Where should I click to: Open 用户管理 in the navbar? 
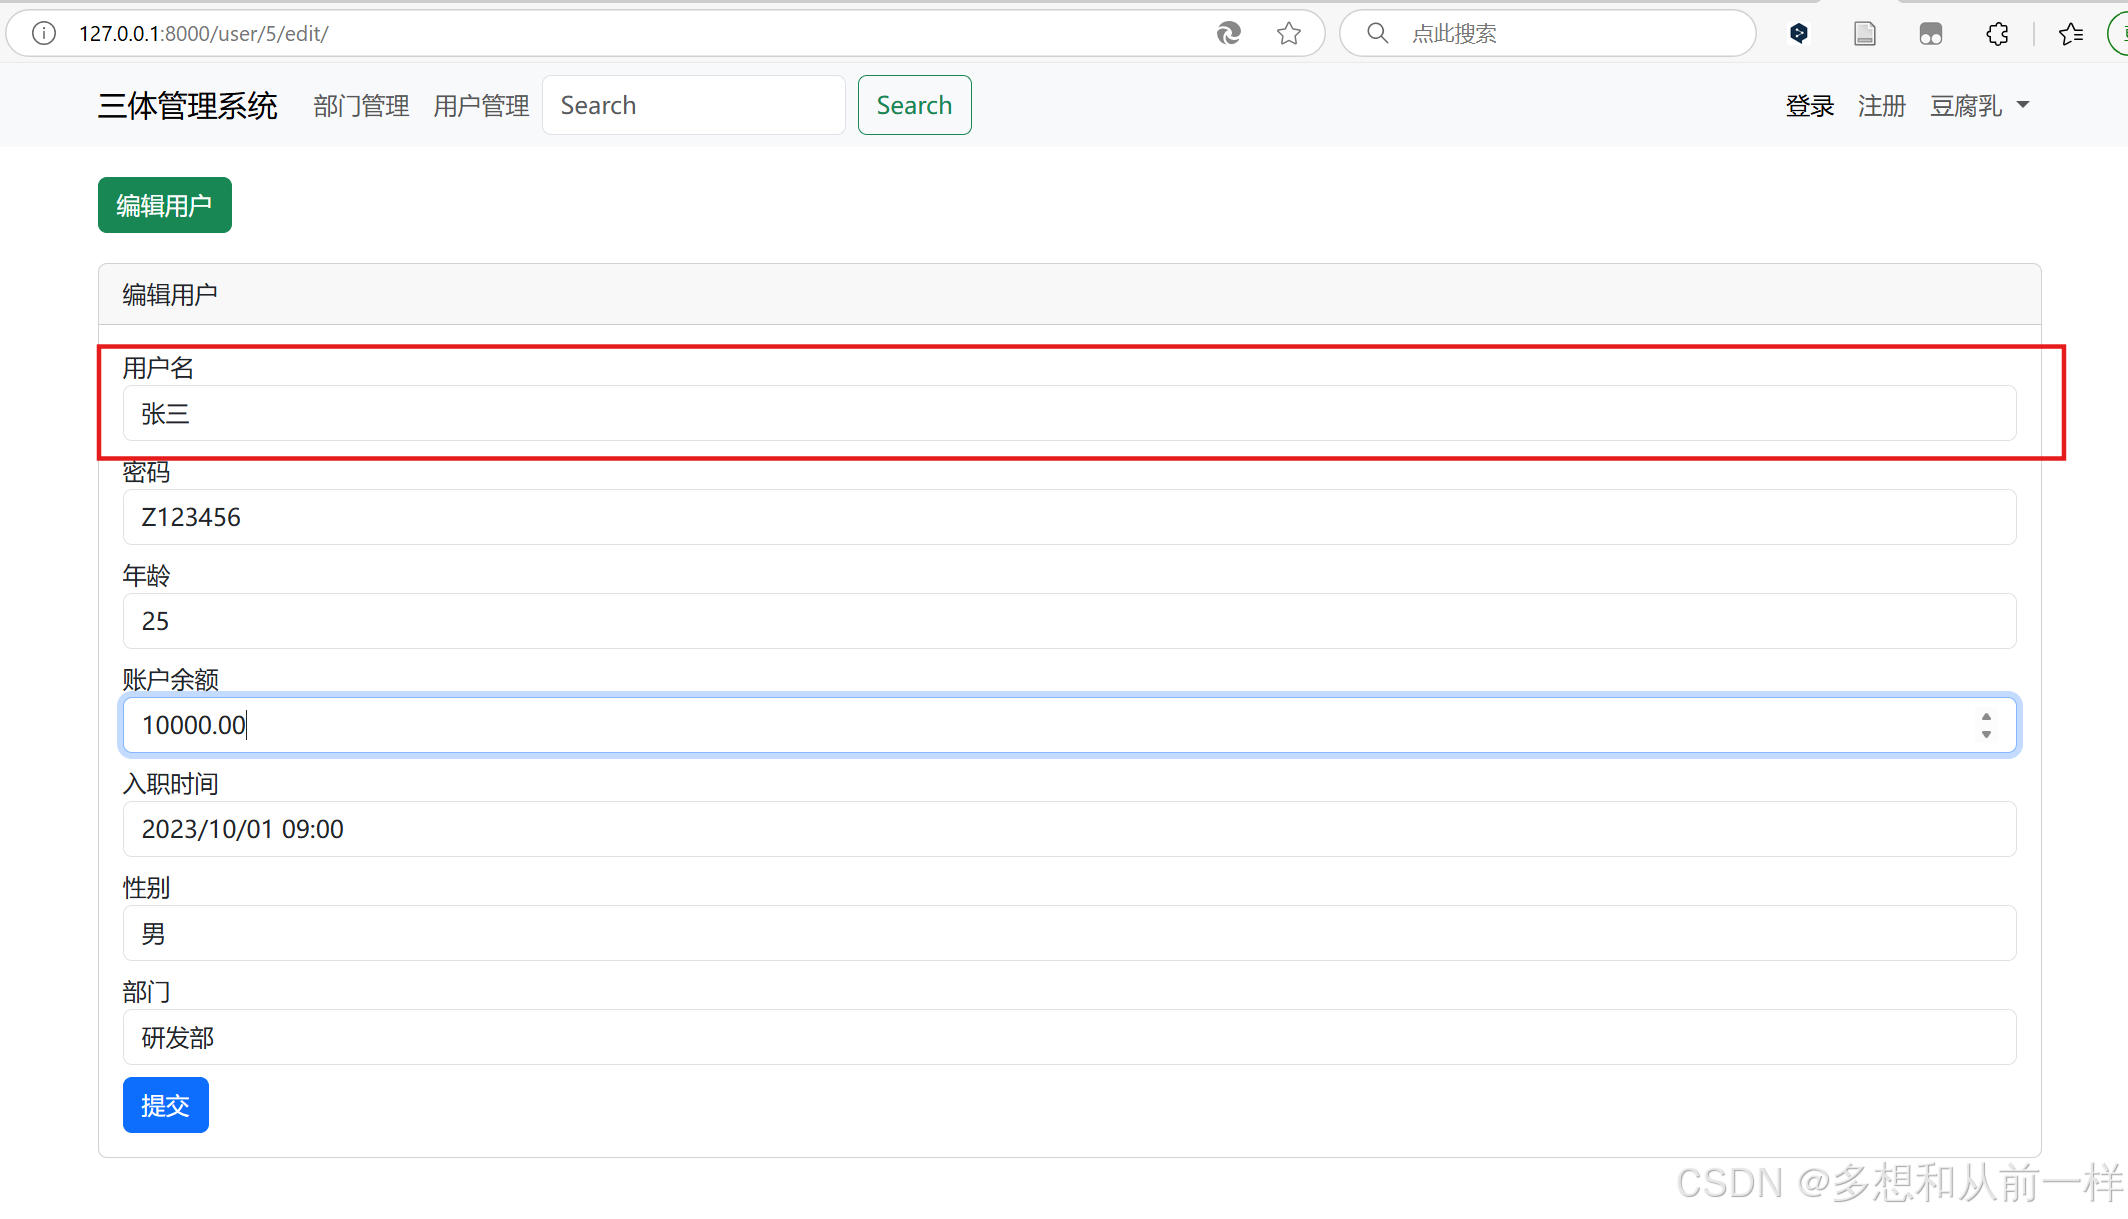[x=481, y=105]
